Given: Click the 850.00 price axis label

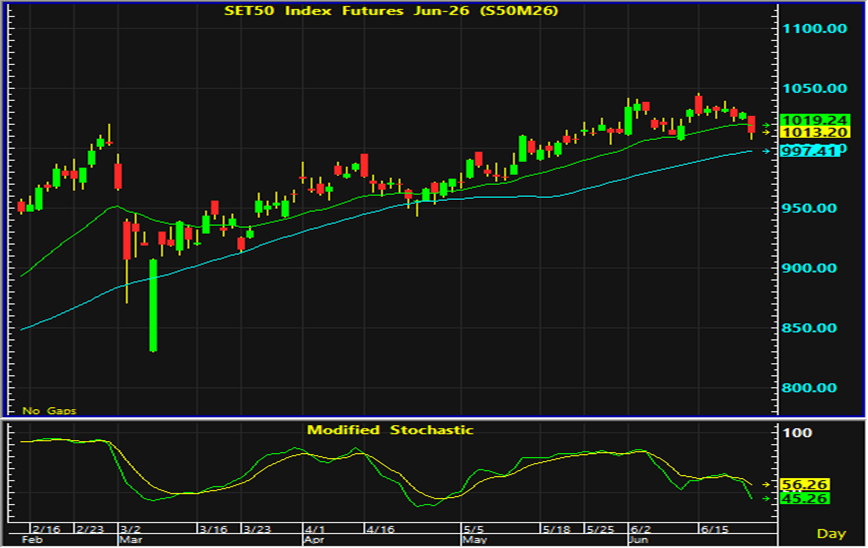Looking at the screenshot, I should pyautogui.click(x=809, y=328).
